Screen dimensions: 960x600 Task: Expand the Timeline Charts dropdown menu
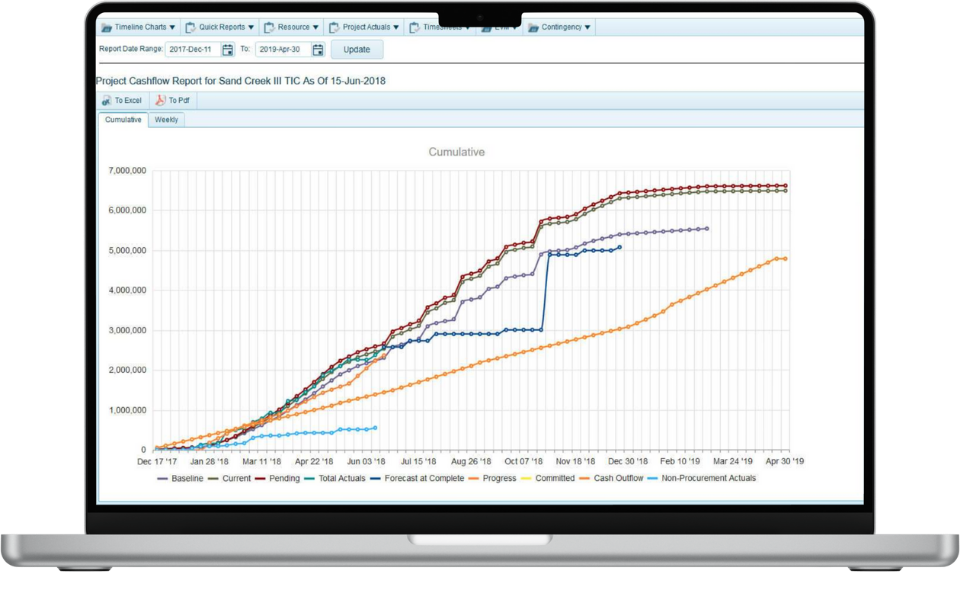172,27
